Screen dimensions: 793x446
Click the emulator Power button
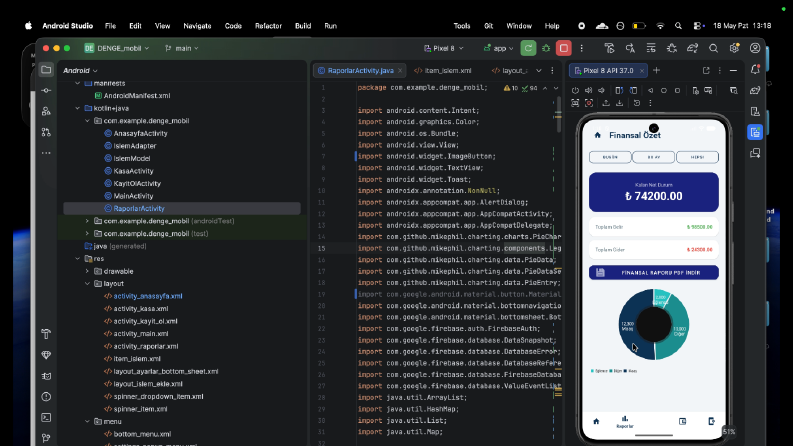(575, 91)
